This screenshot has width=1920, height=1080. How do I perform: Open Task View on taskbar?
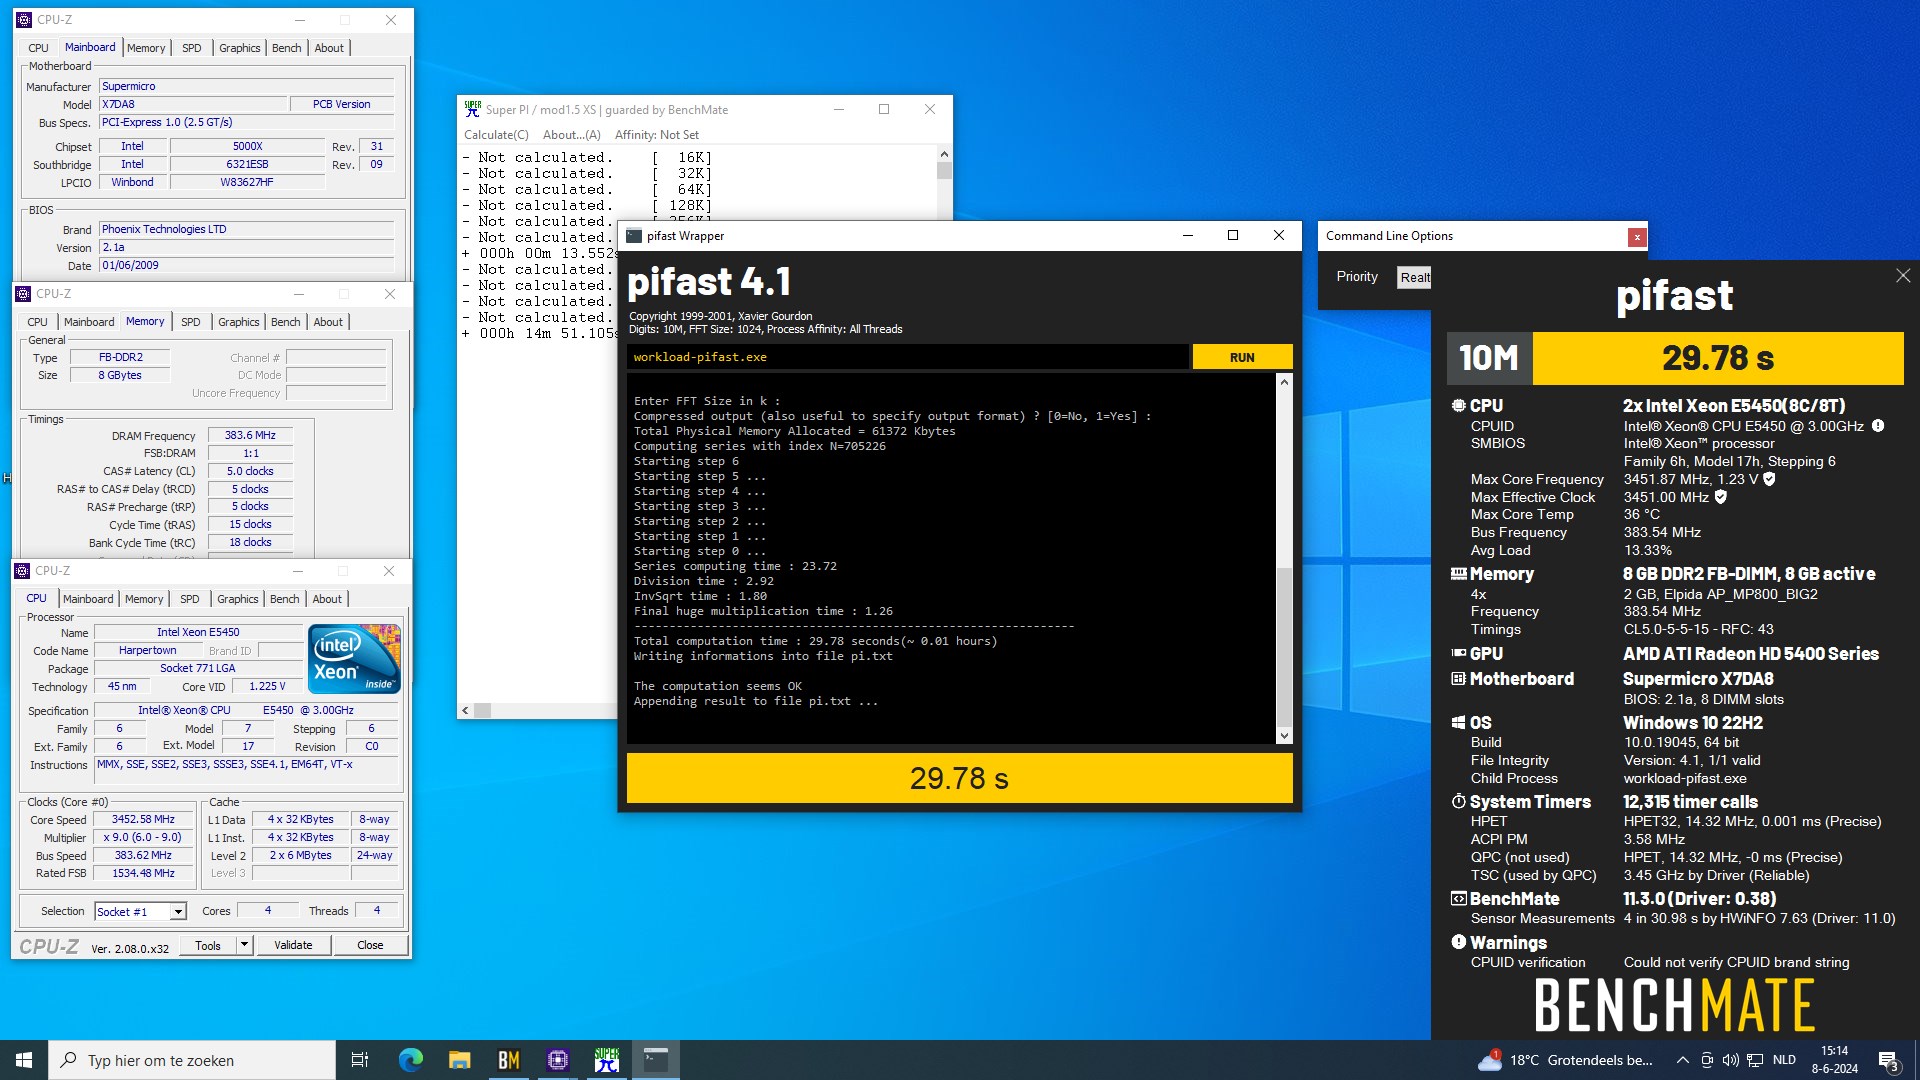tap(360, 1060)
